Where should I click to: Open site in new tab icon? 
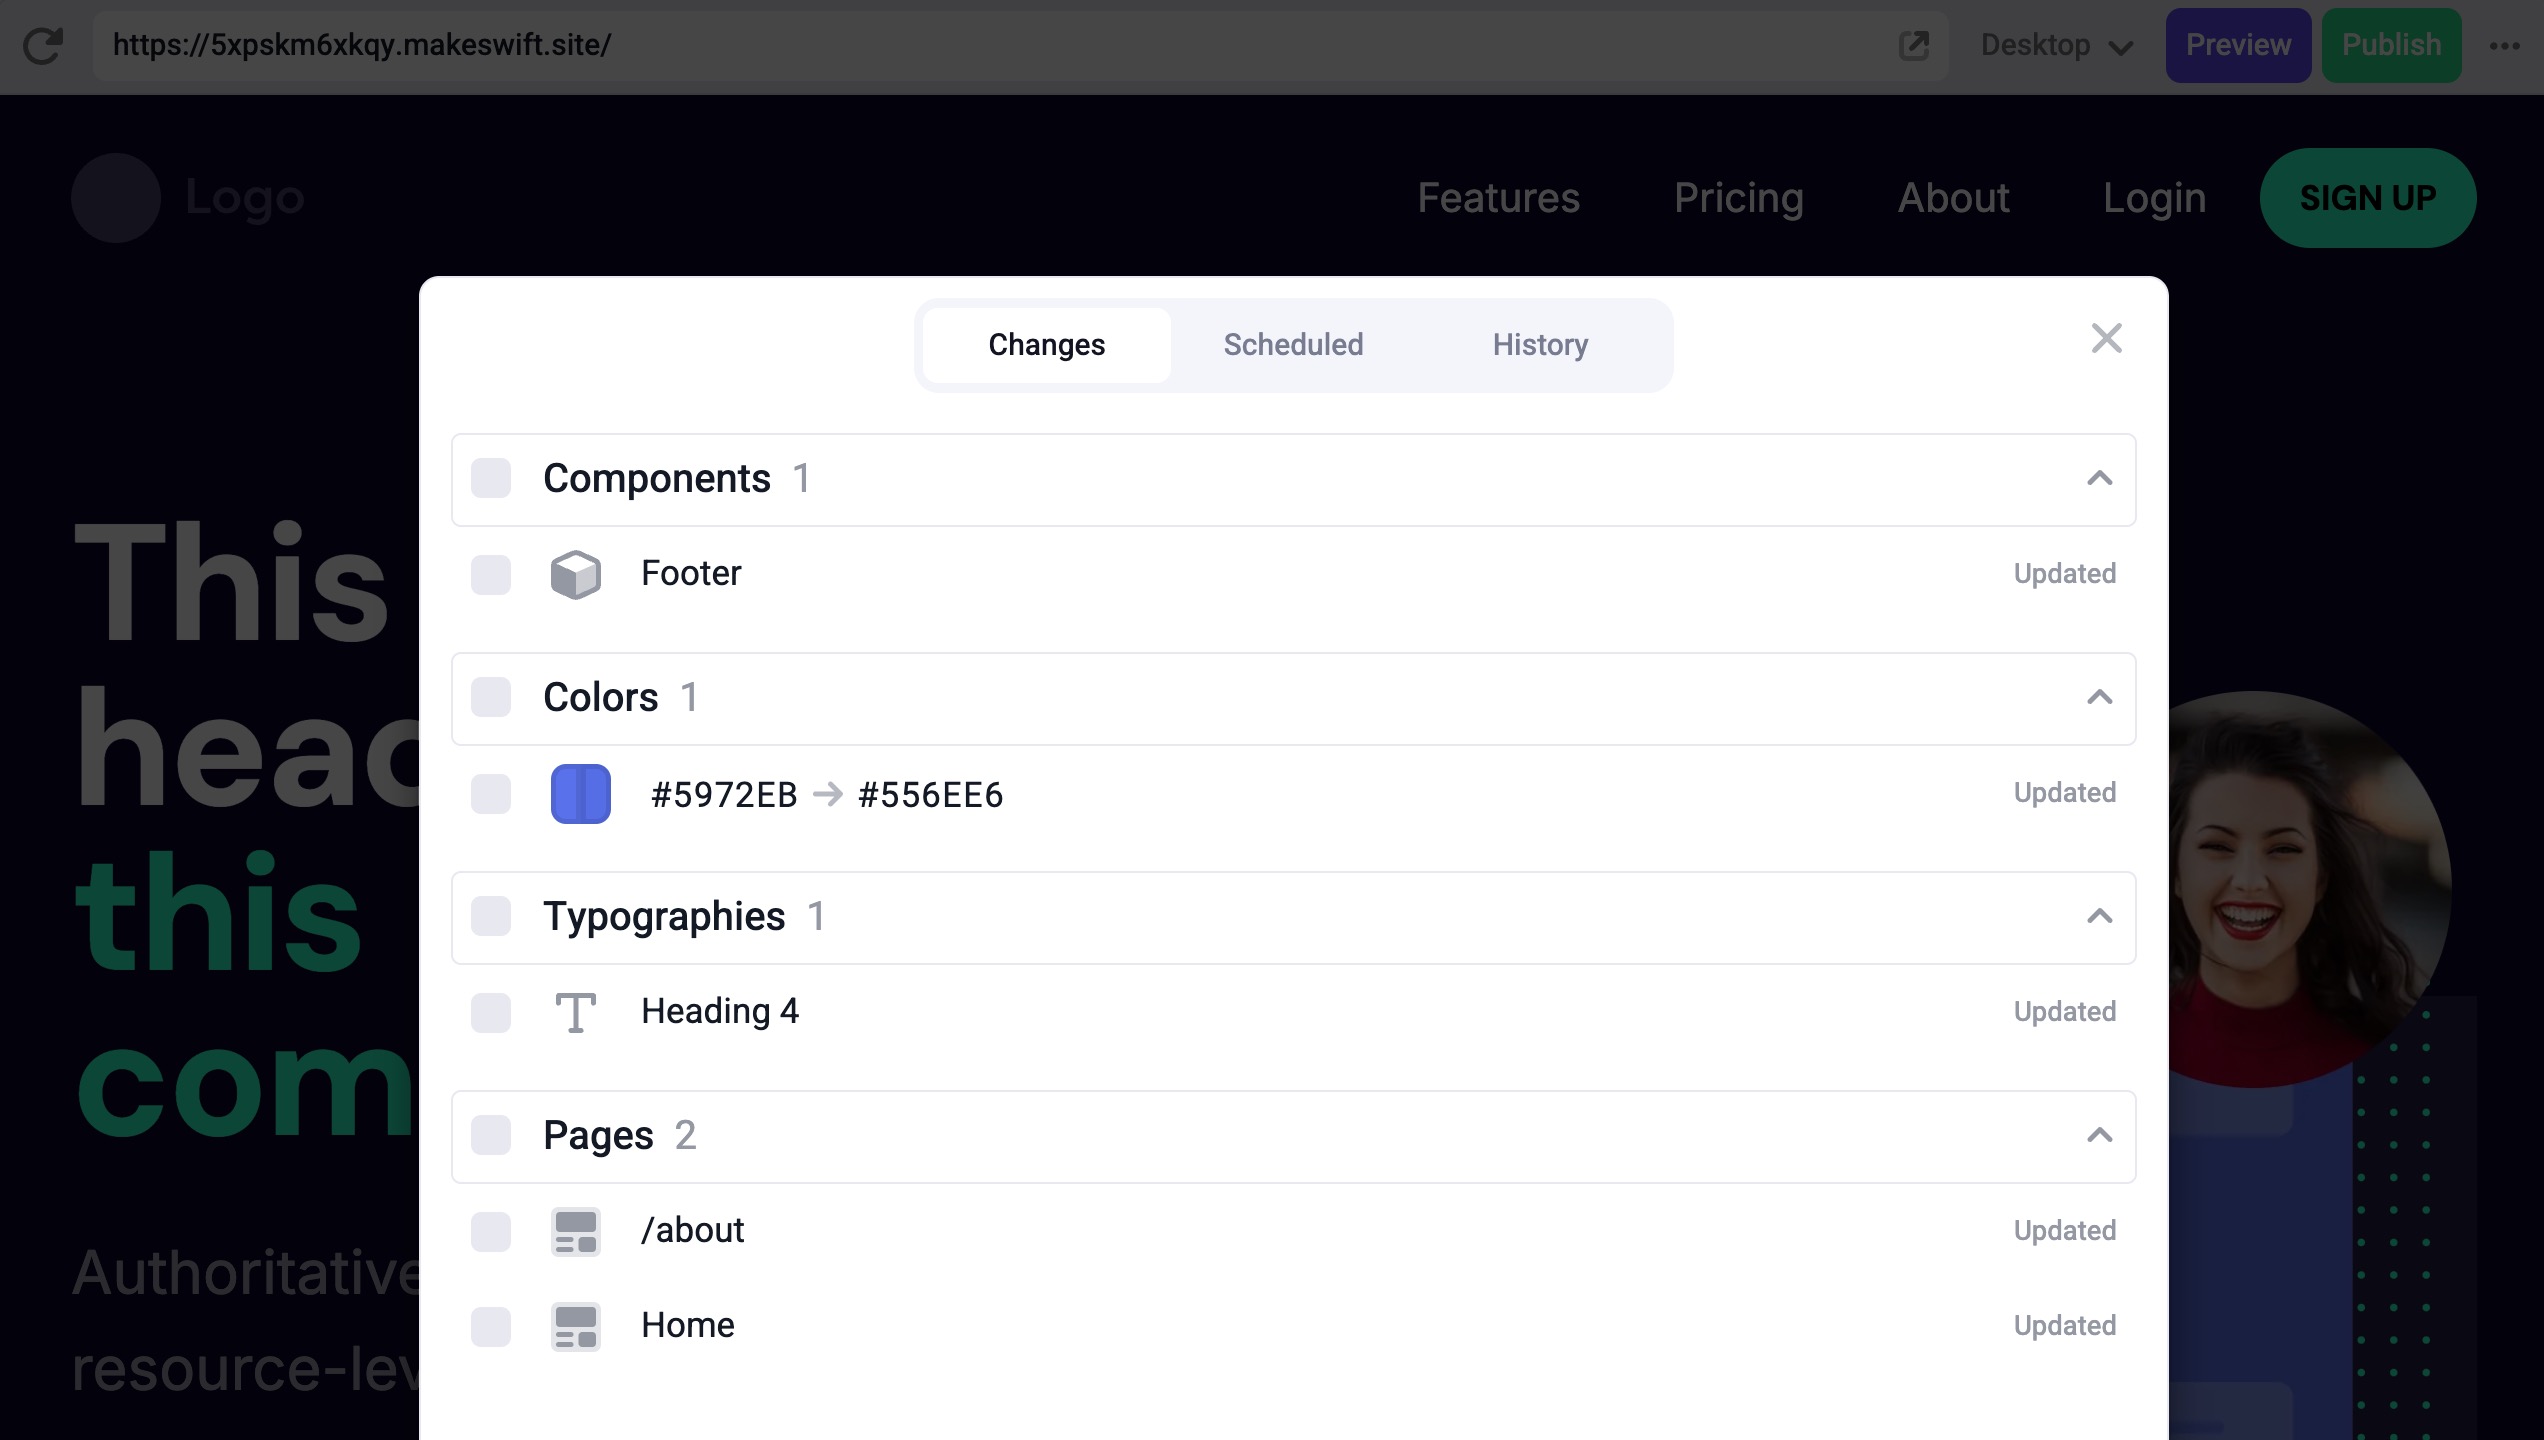(x=1913, y=46)
